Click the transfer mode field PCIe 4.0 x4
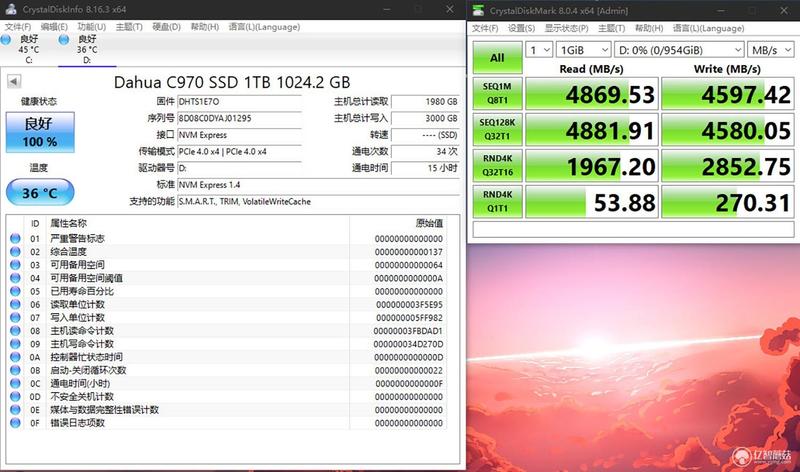This screenshot has height=472, width=800. click(239, 152)
